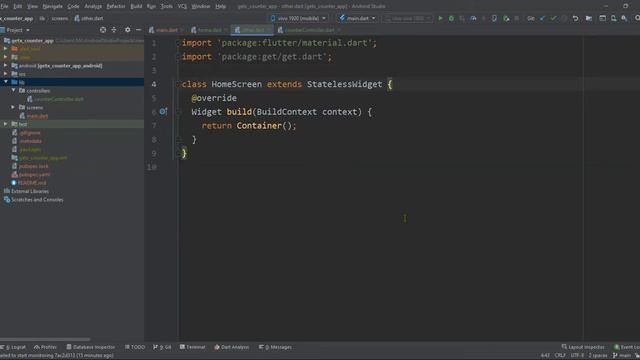Click the Stop square icon in toolbar
The width and height of the screenshot is (640, 360).
tap(517, 18)
